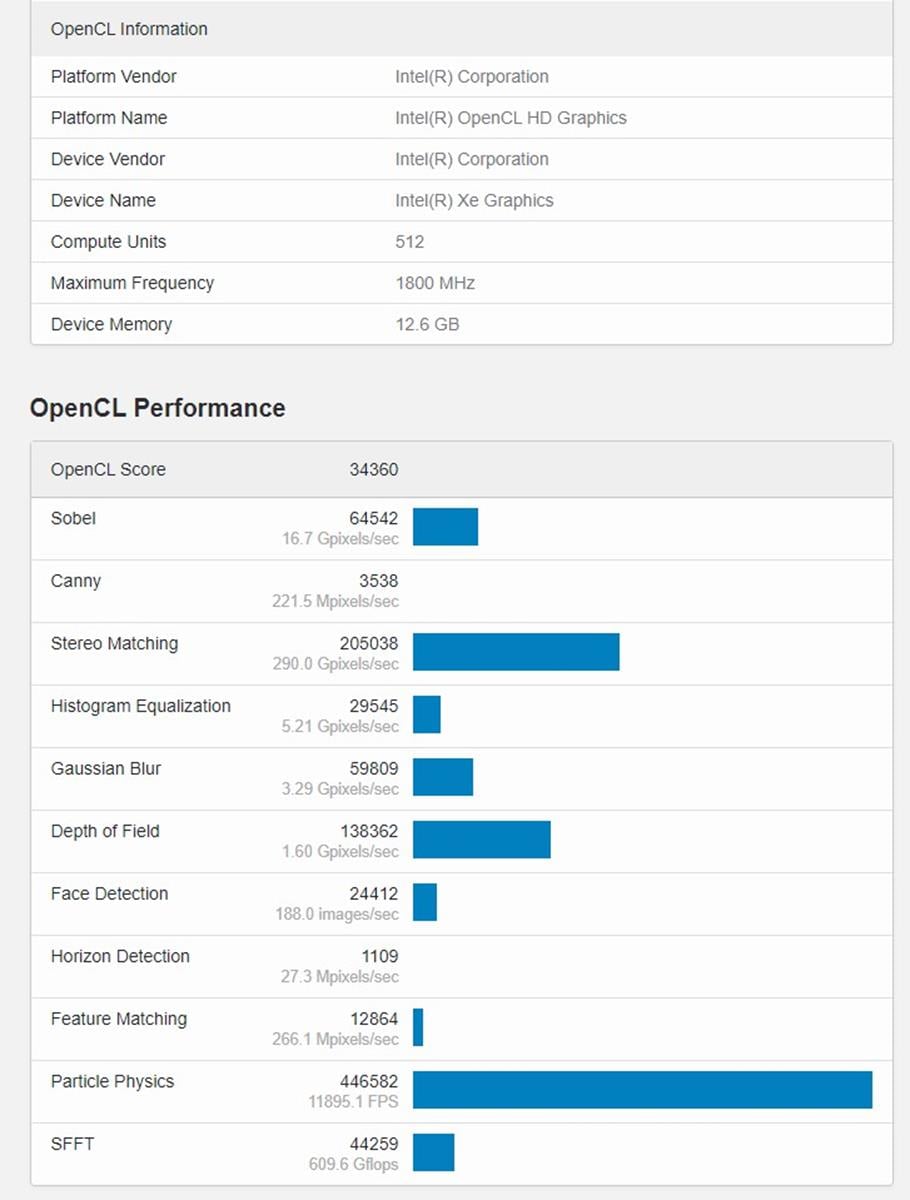This screenshot has width=910, height=1200.
Task: Click the OpenCL Information table header
Action: tap(129, 29)
